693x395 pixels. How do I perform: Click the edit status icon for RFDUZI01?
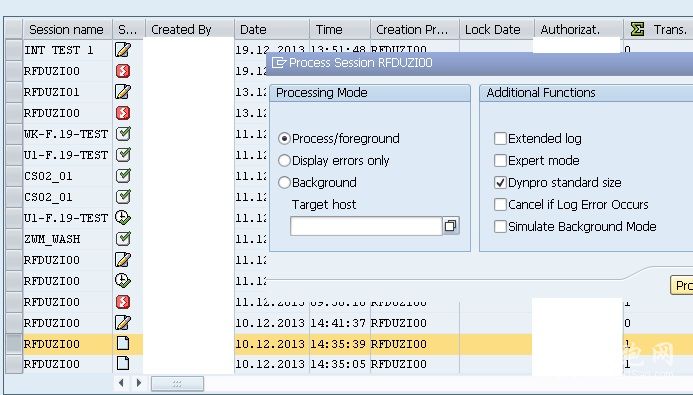[123, 91]
